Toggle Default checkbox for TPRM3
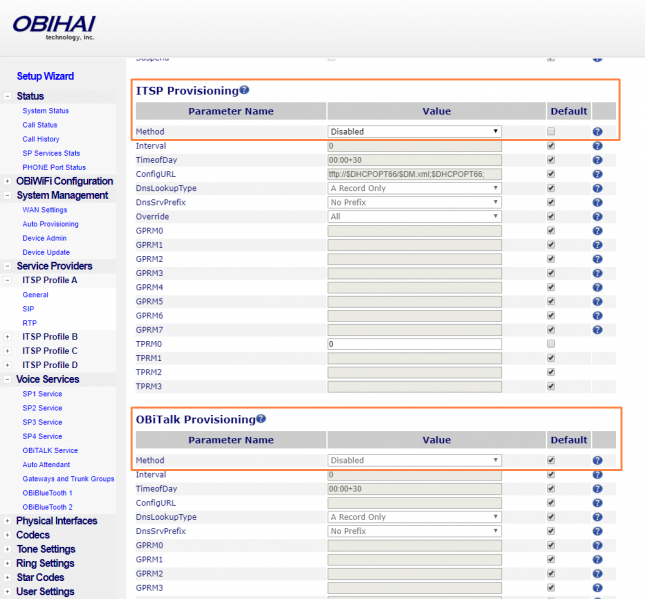Viewport: 645px width, 599px height. (551, 386)
